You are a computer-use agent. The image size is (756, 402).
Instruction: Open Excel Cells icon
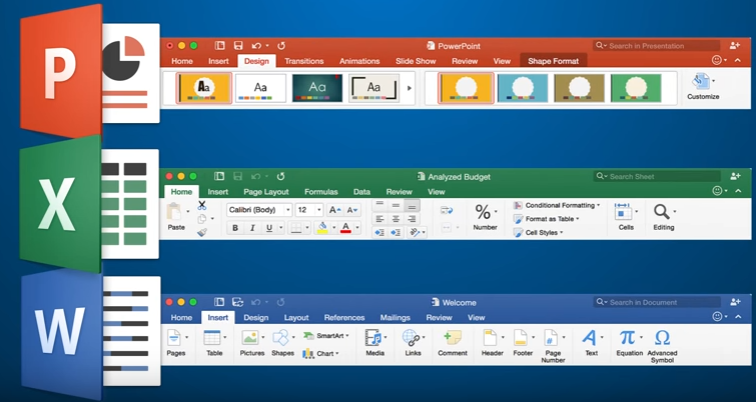(623, 212)
